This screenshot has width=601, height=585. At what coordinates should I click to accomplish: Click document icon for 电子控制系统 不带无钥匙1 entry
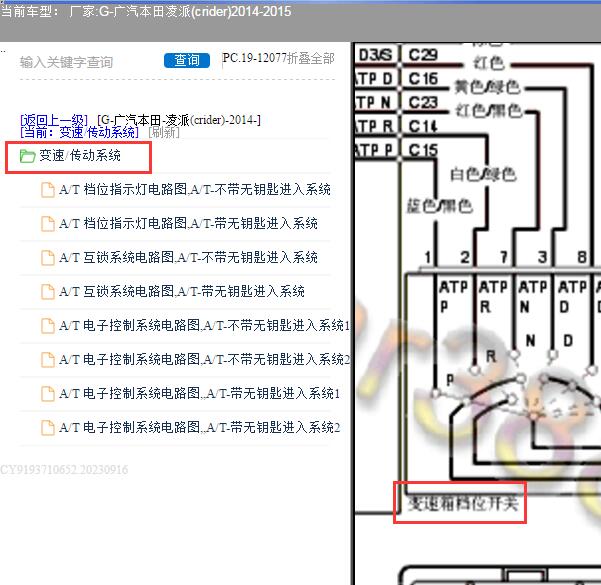pos(48,326)
